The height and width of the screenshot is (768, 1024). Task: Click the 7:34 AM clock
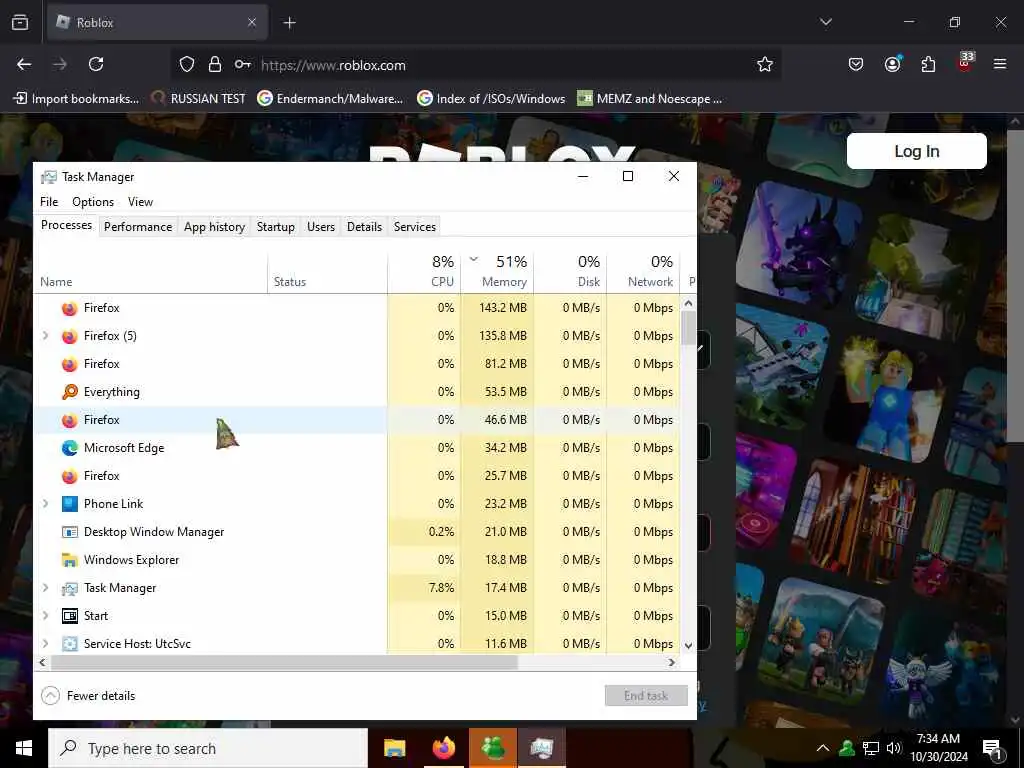click(x=938, y=739)
